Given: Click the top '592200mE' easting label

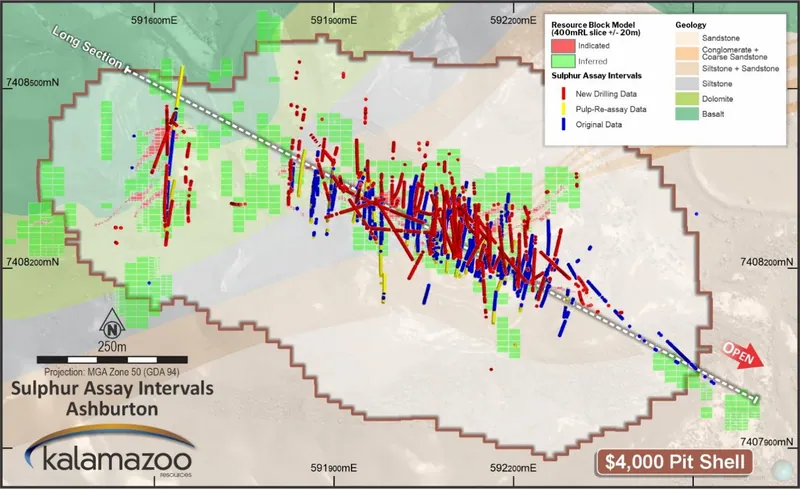Looking at the screenshot, I should 513,20.
